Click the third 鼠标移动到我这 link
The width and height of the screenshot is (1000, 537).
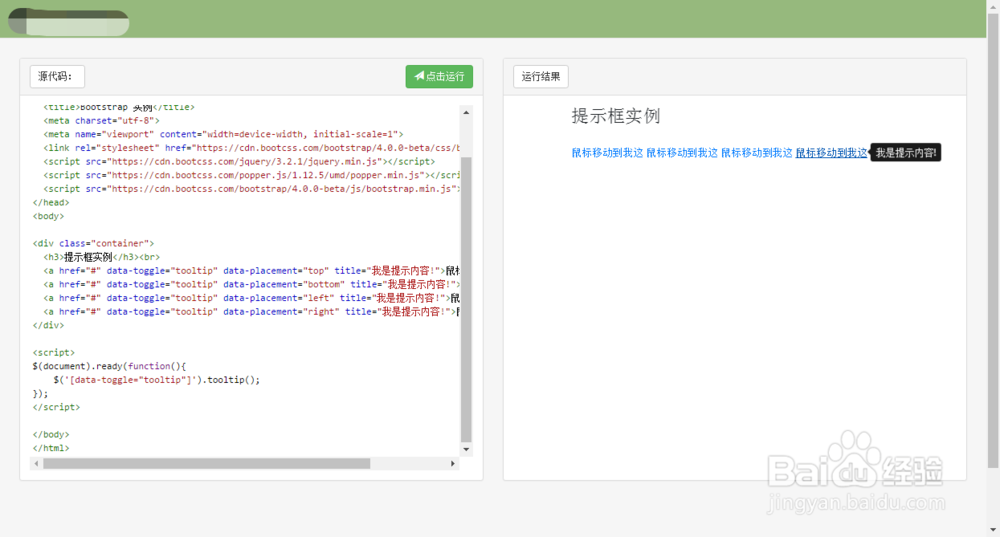pyautogui.click(x=756, y=153)
